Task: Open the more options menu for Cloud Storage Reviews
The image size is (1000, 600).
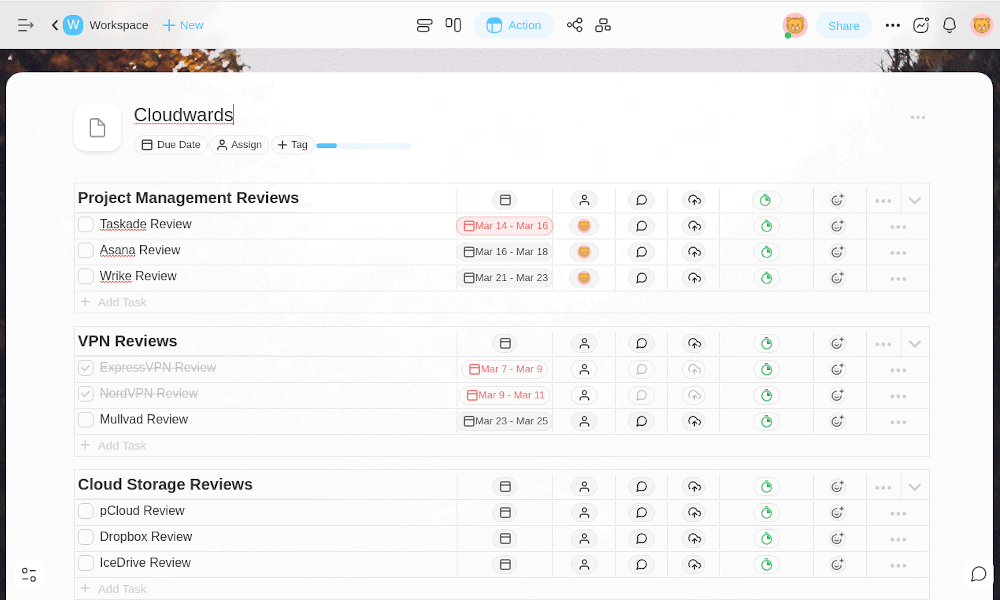Action: click(883, 485)
